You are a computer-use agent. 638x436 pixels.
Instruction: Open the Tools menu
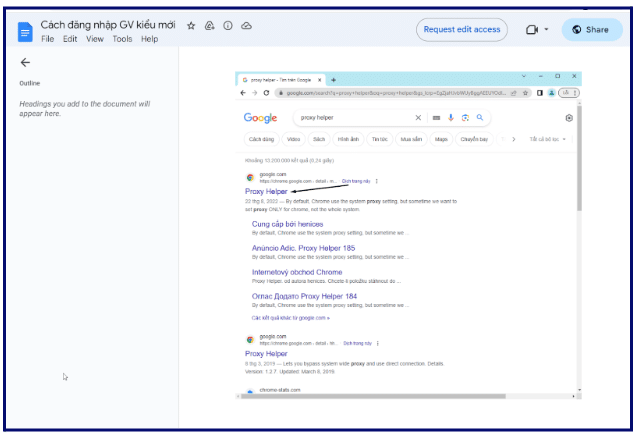[122, 39]
